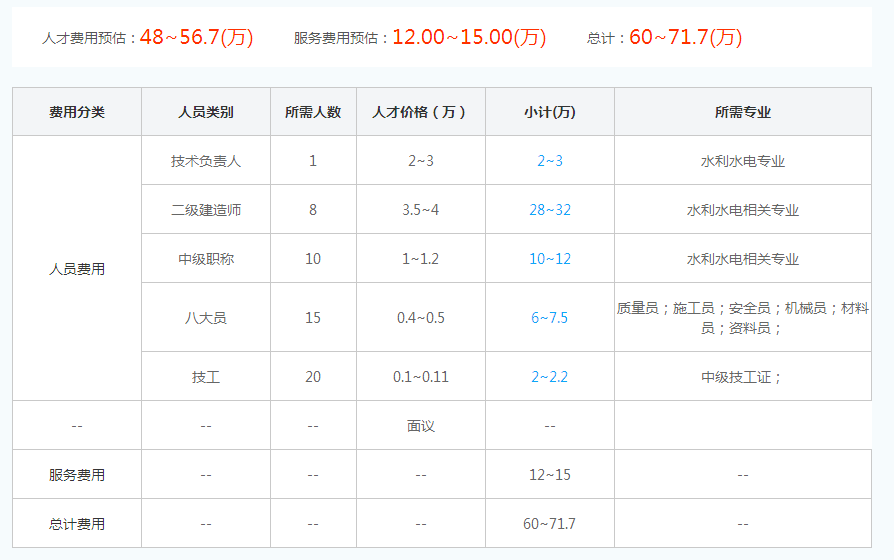Click the 1~1.2 price cell
The height and width of the screenshot is (560, 894).
(421, 259)
